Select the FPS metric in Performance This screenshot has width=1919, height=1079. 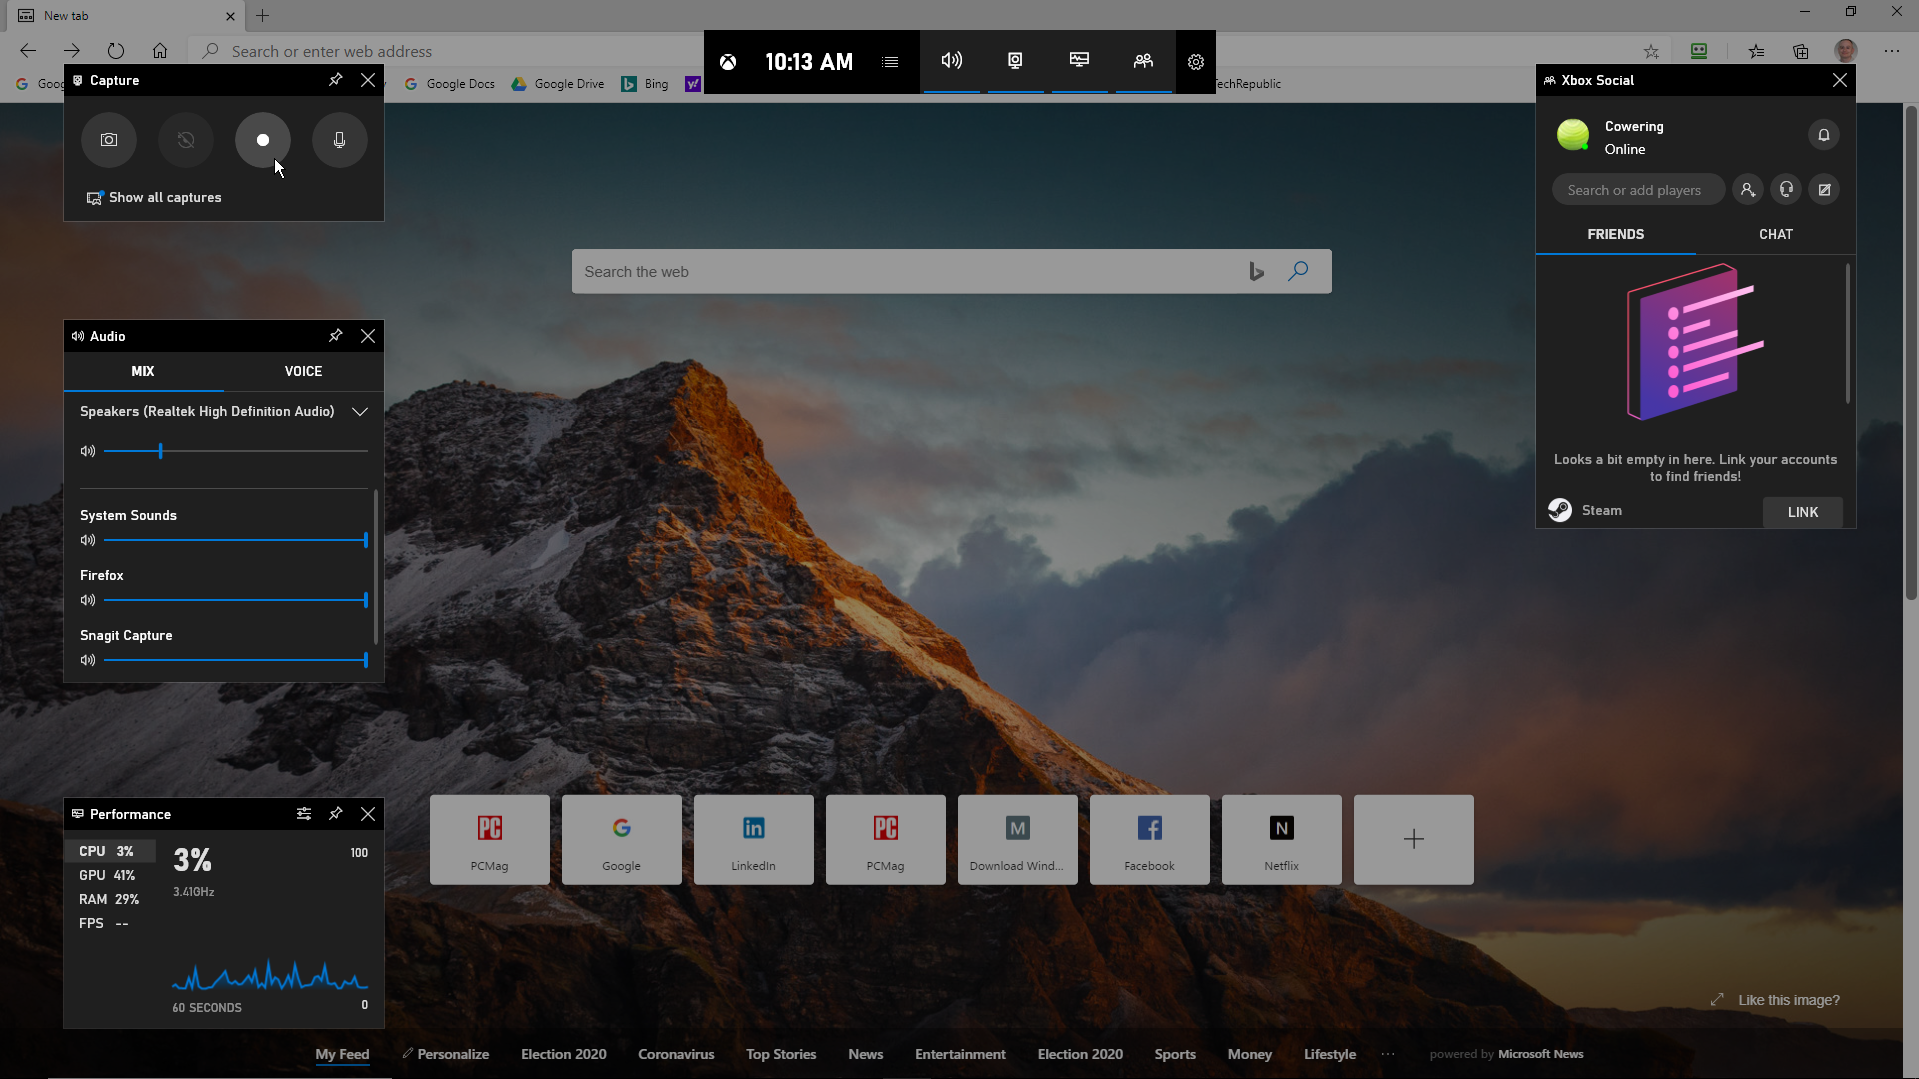point(110,923)
